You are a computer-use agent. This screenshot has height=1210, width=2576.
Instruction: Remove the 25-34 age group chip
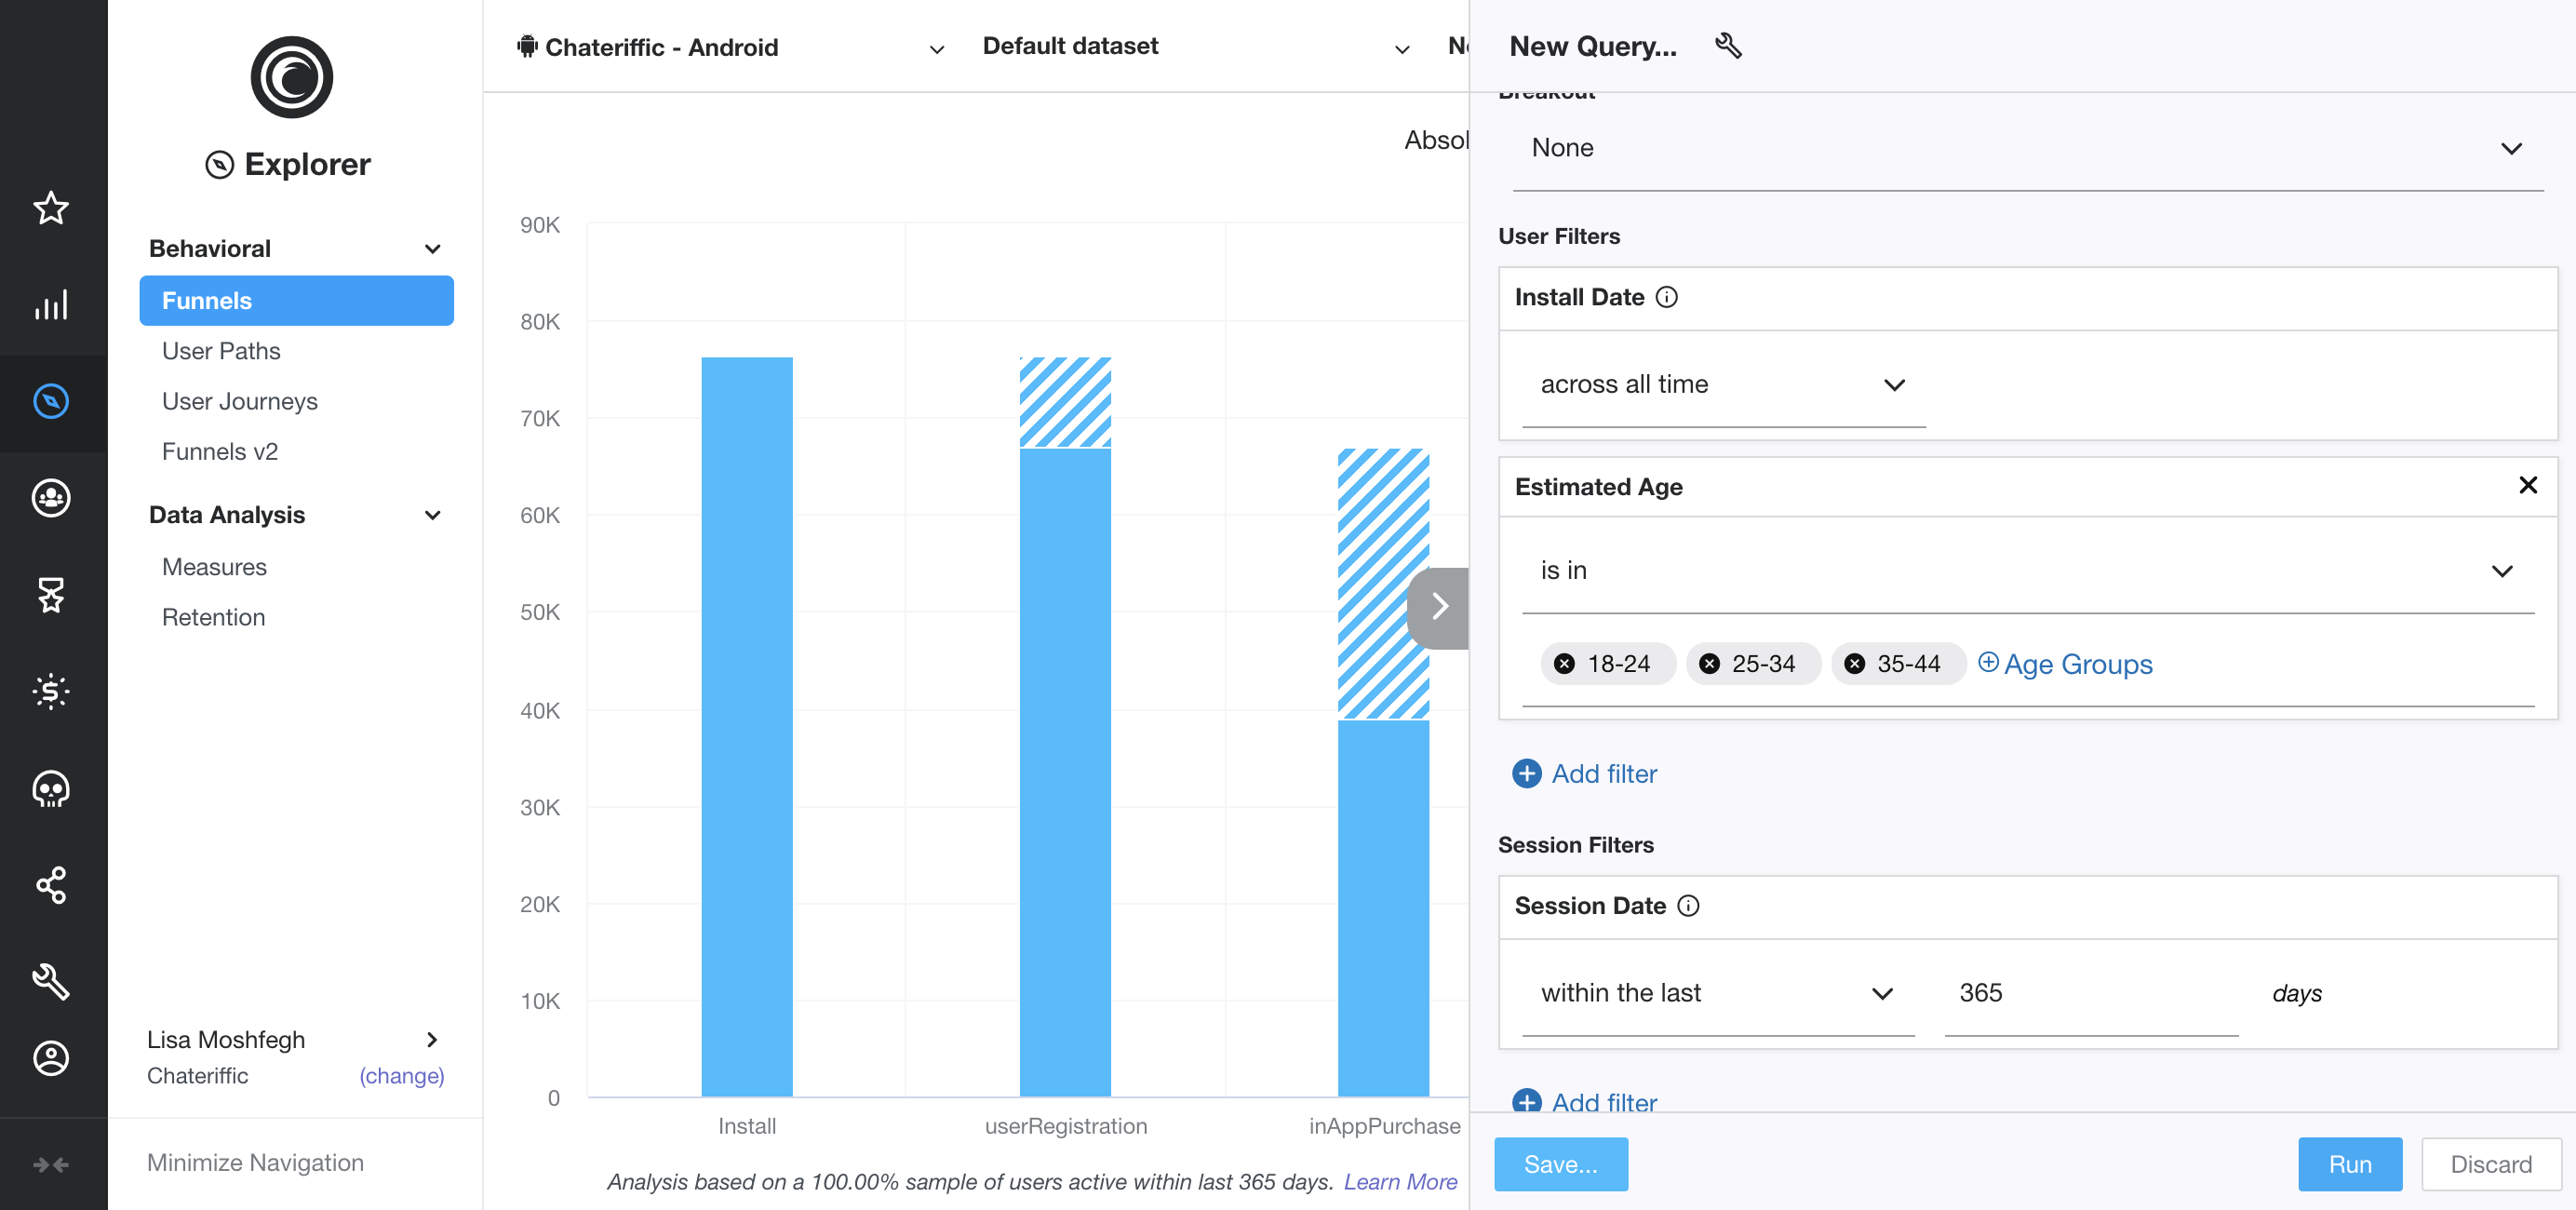(x=1710, y=664)
